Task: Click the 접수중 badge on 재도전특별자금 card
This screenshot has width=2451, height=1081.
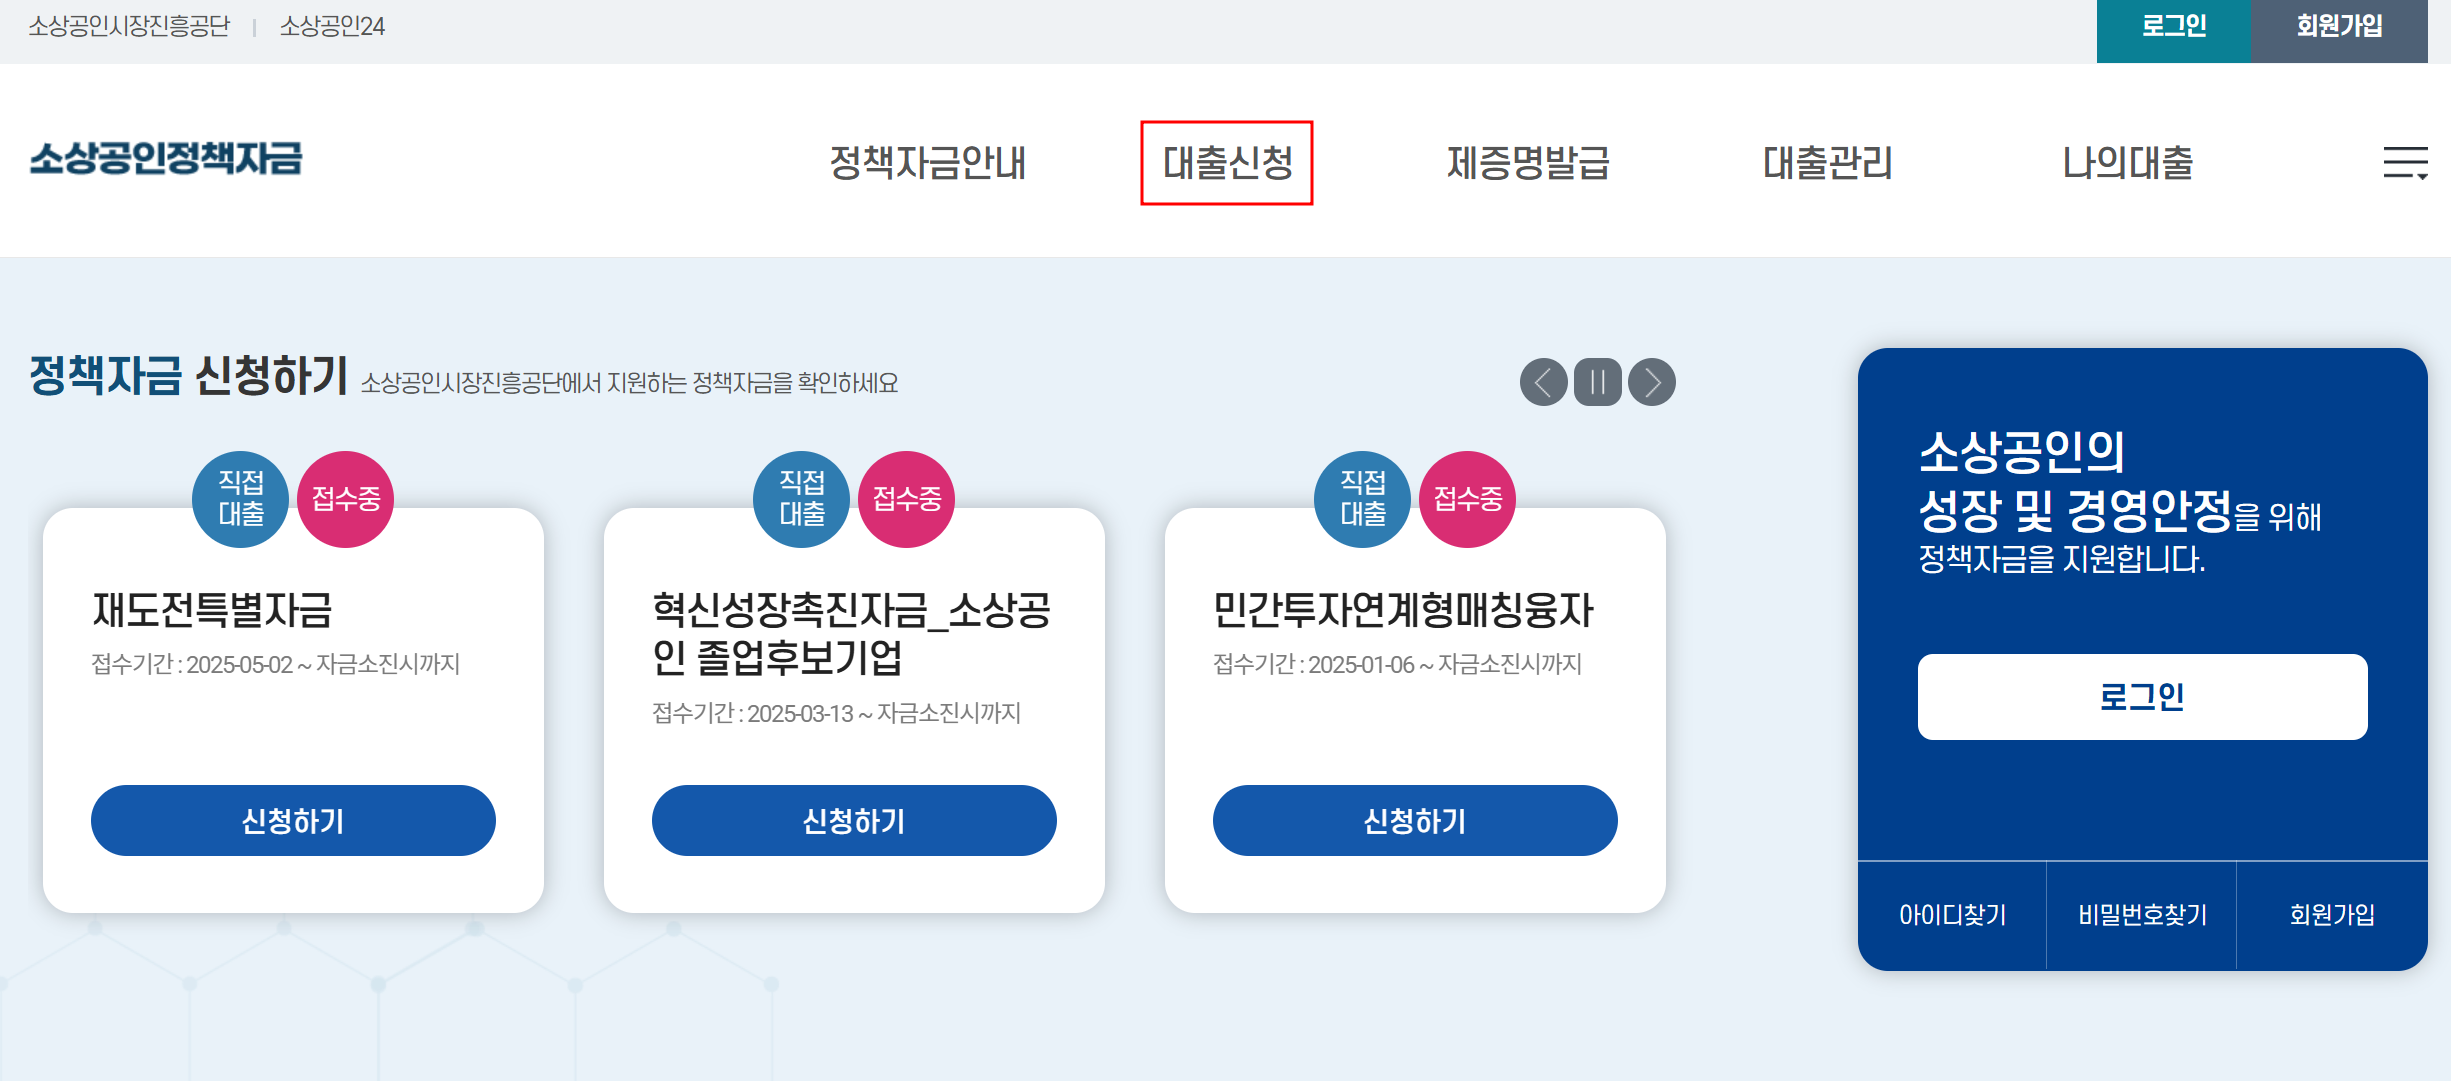Action: [344, 499]
